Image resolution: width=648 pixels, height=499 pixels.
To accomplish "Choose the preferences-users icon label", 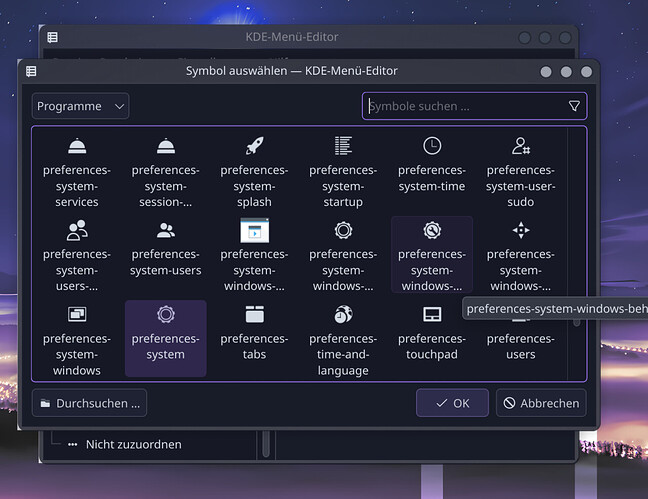I will click(x=521, y=346).
